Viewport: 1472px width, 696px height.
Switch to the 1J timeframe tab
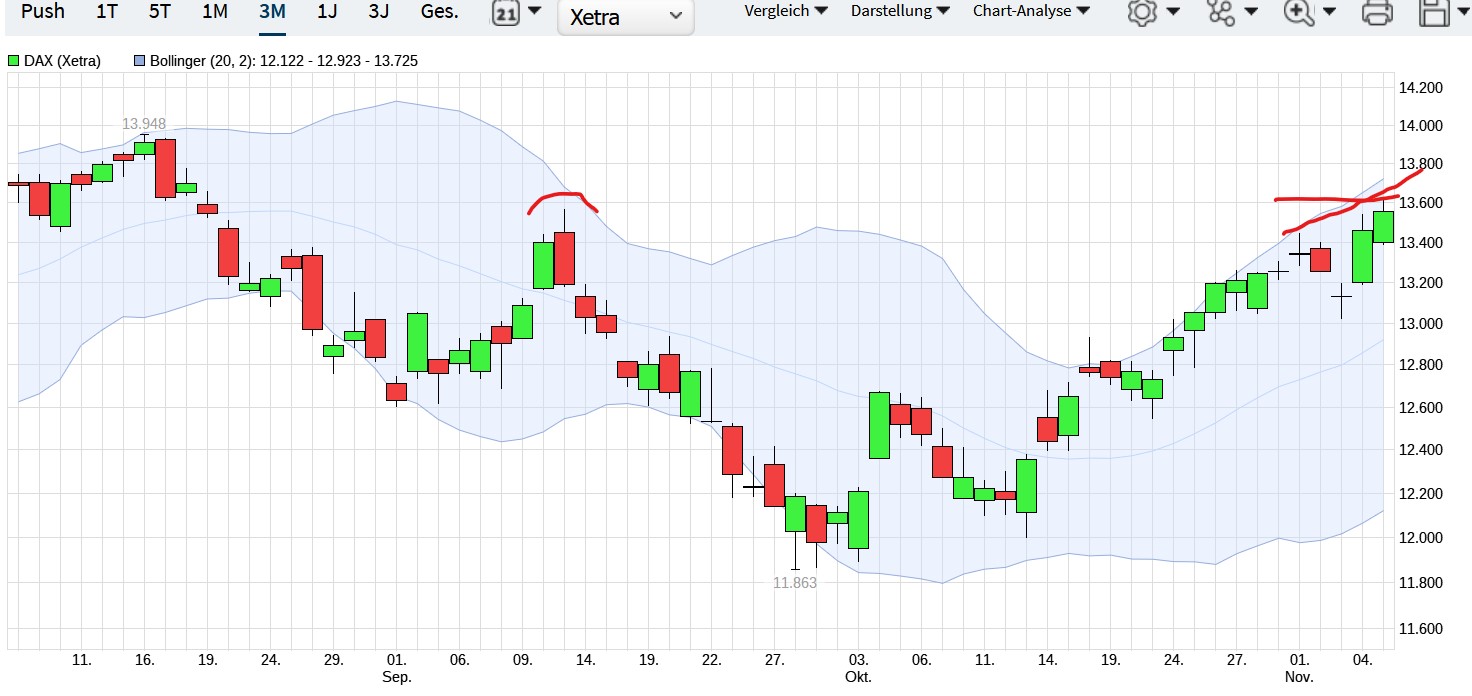pyautogui.click(x=325, y=11)
